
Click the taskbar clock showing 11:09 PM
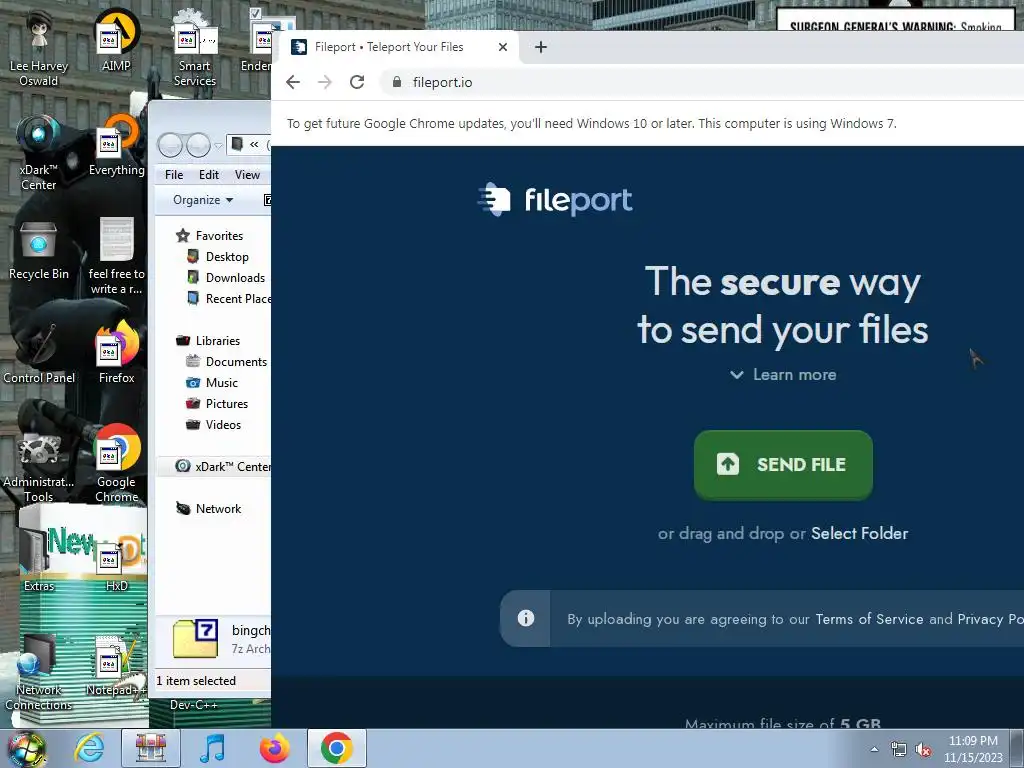(x=973, y=749)
